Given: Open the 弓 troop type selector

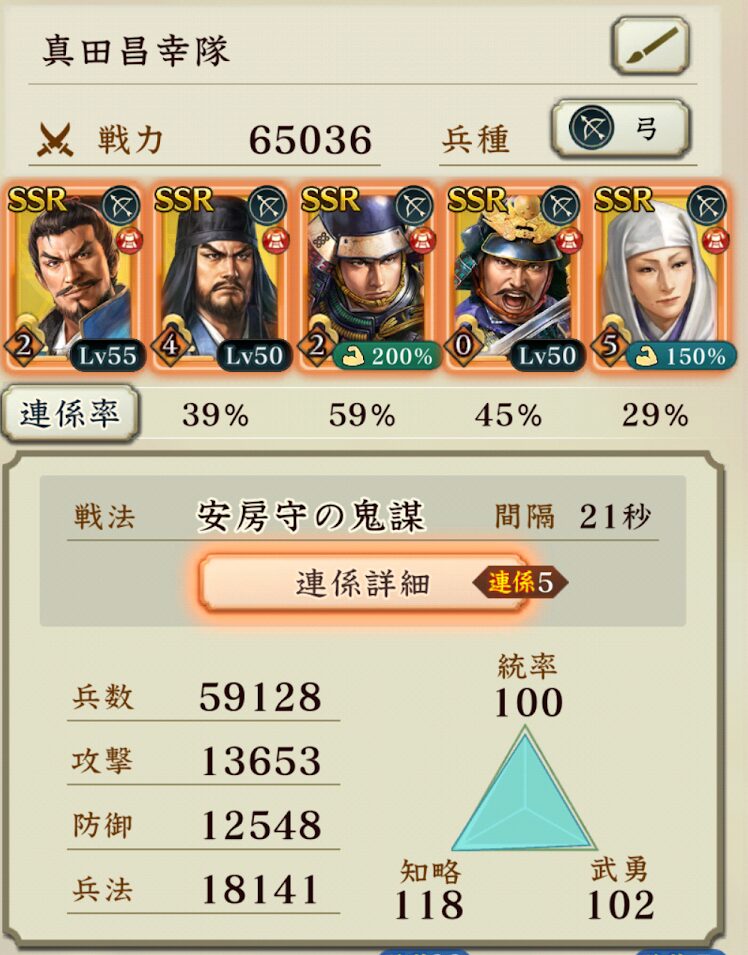Looking at the screenshot, I should 621,129.
